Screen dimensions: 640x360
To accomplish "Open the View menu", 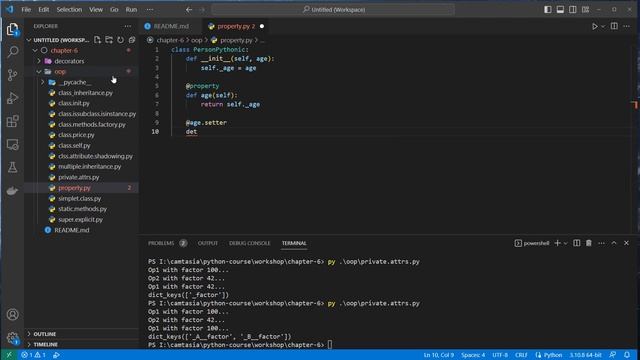I will 96,9.
